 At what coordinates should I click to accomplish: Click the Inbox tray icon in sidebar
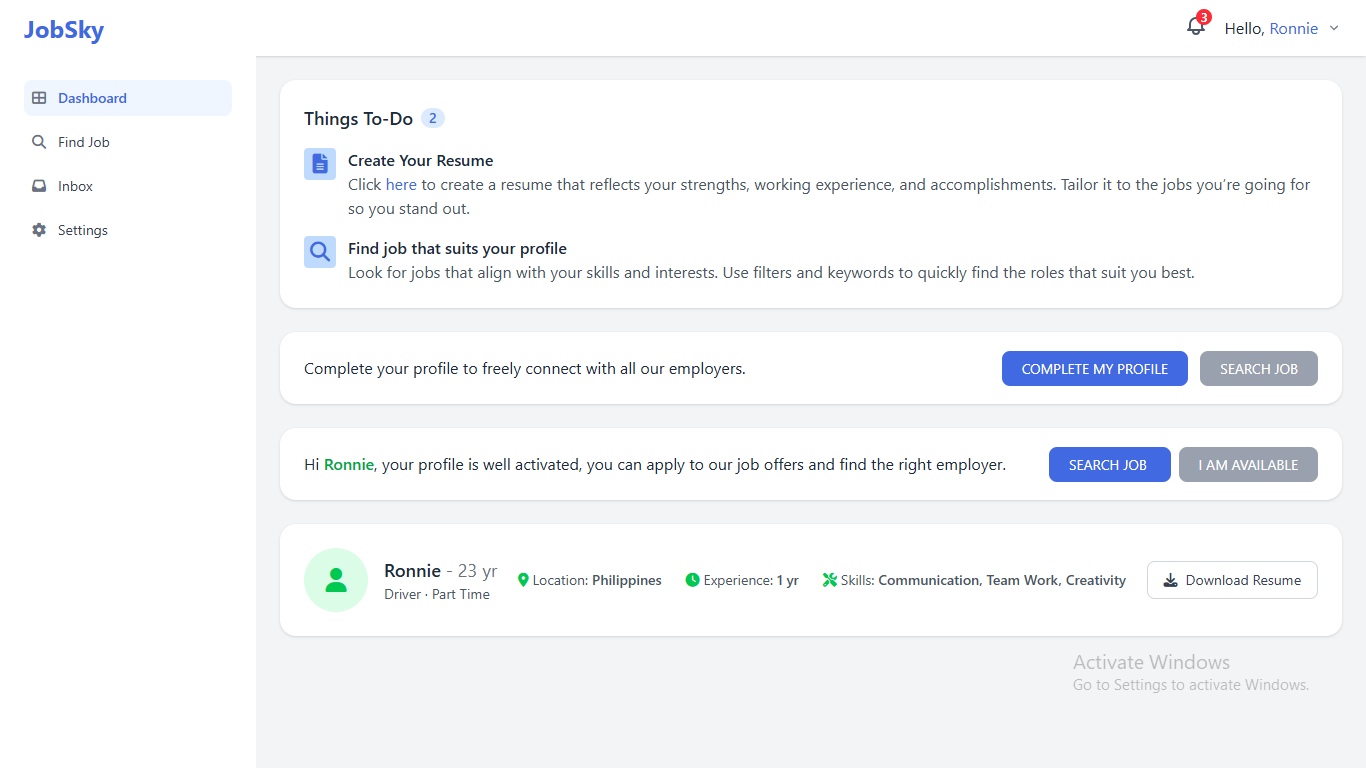[39, 186]
